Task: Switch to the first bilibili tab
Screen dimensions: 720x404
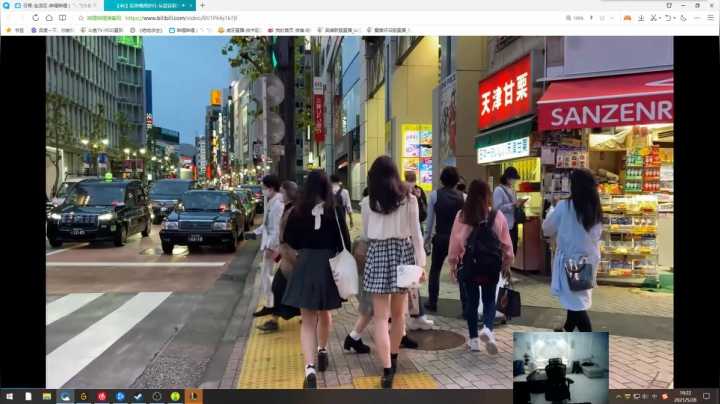Action: coord(56,6)
